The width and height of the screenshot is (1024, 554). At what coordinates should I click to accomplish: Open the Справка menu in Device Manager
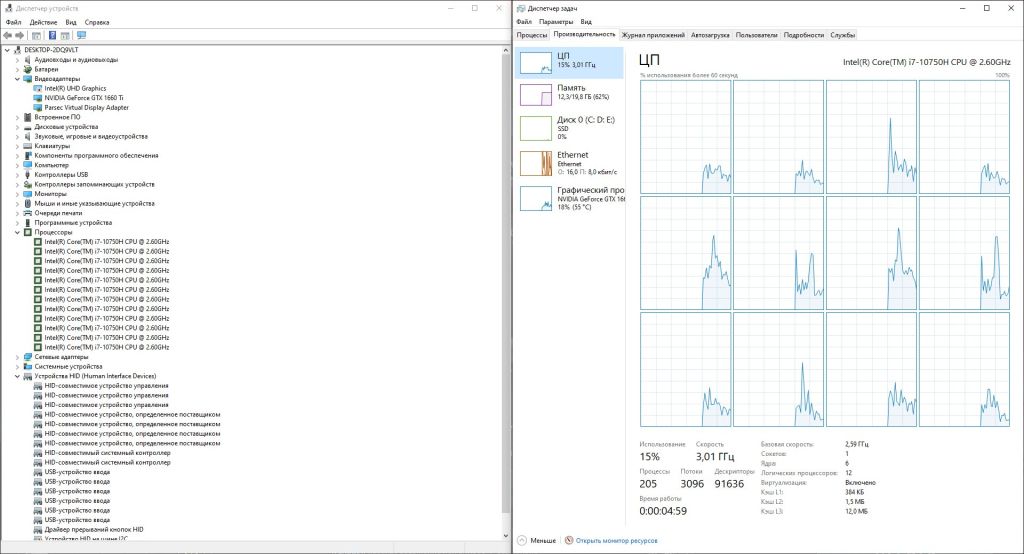pyautogui.click(x=97, y=22)
